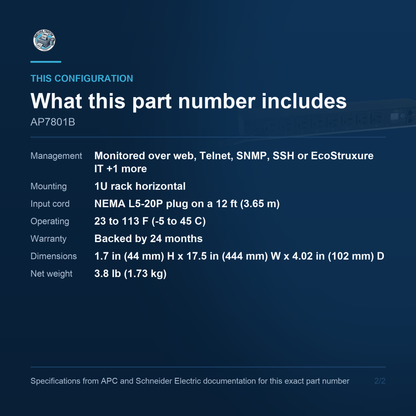The image size is (416, 416).
Task: Select the Operating row label
Action: 50,221
